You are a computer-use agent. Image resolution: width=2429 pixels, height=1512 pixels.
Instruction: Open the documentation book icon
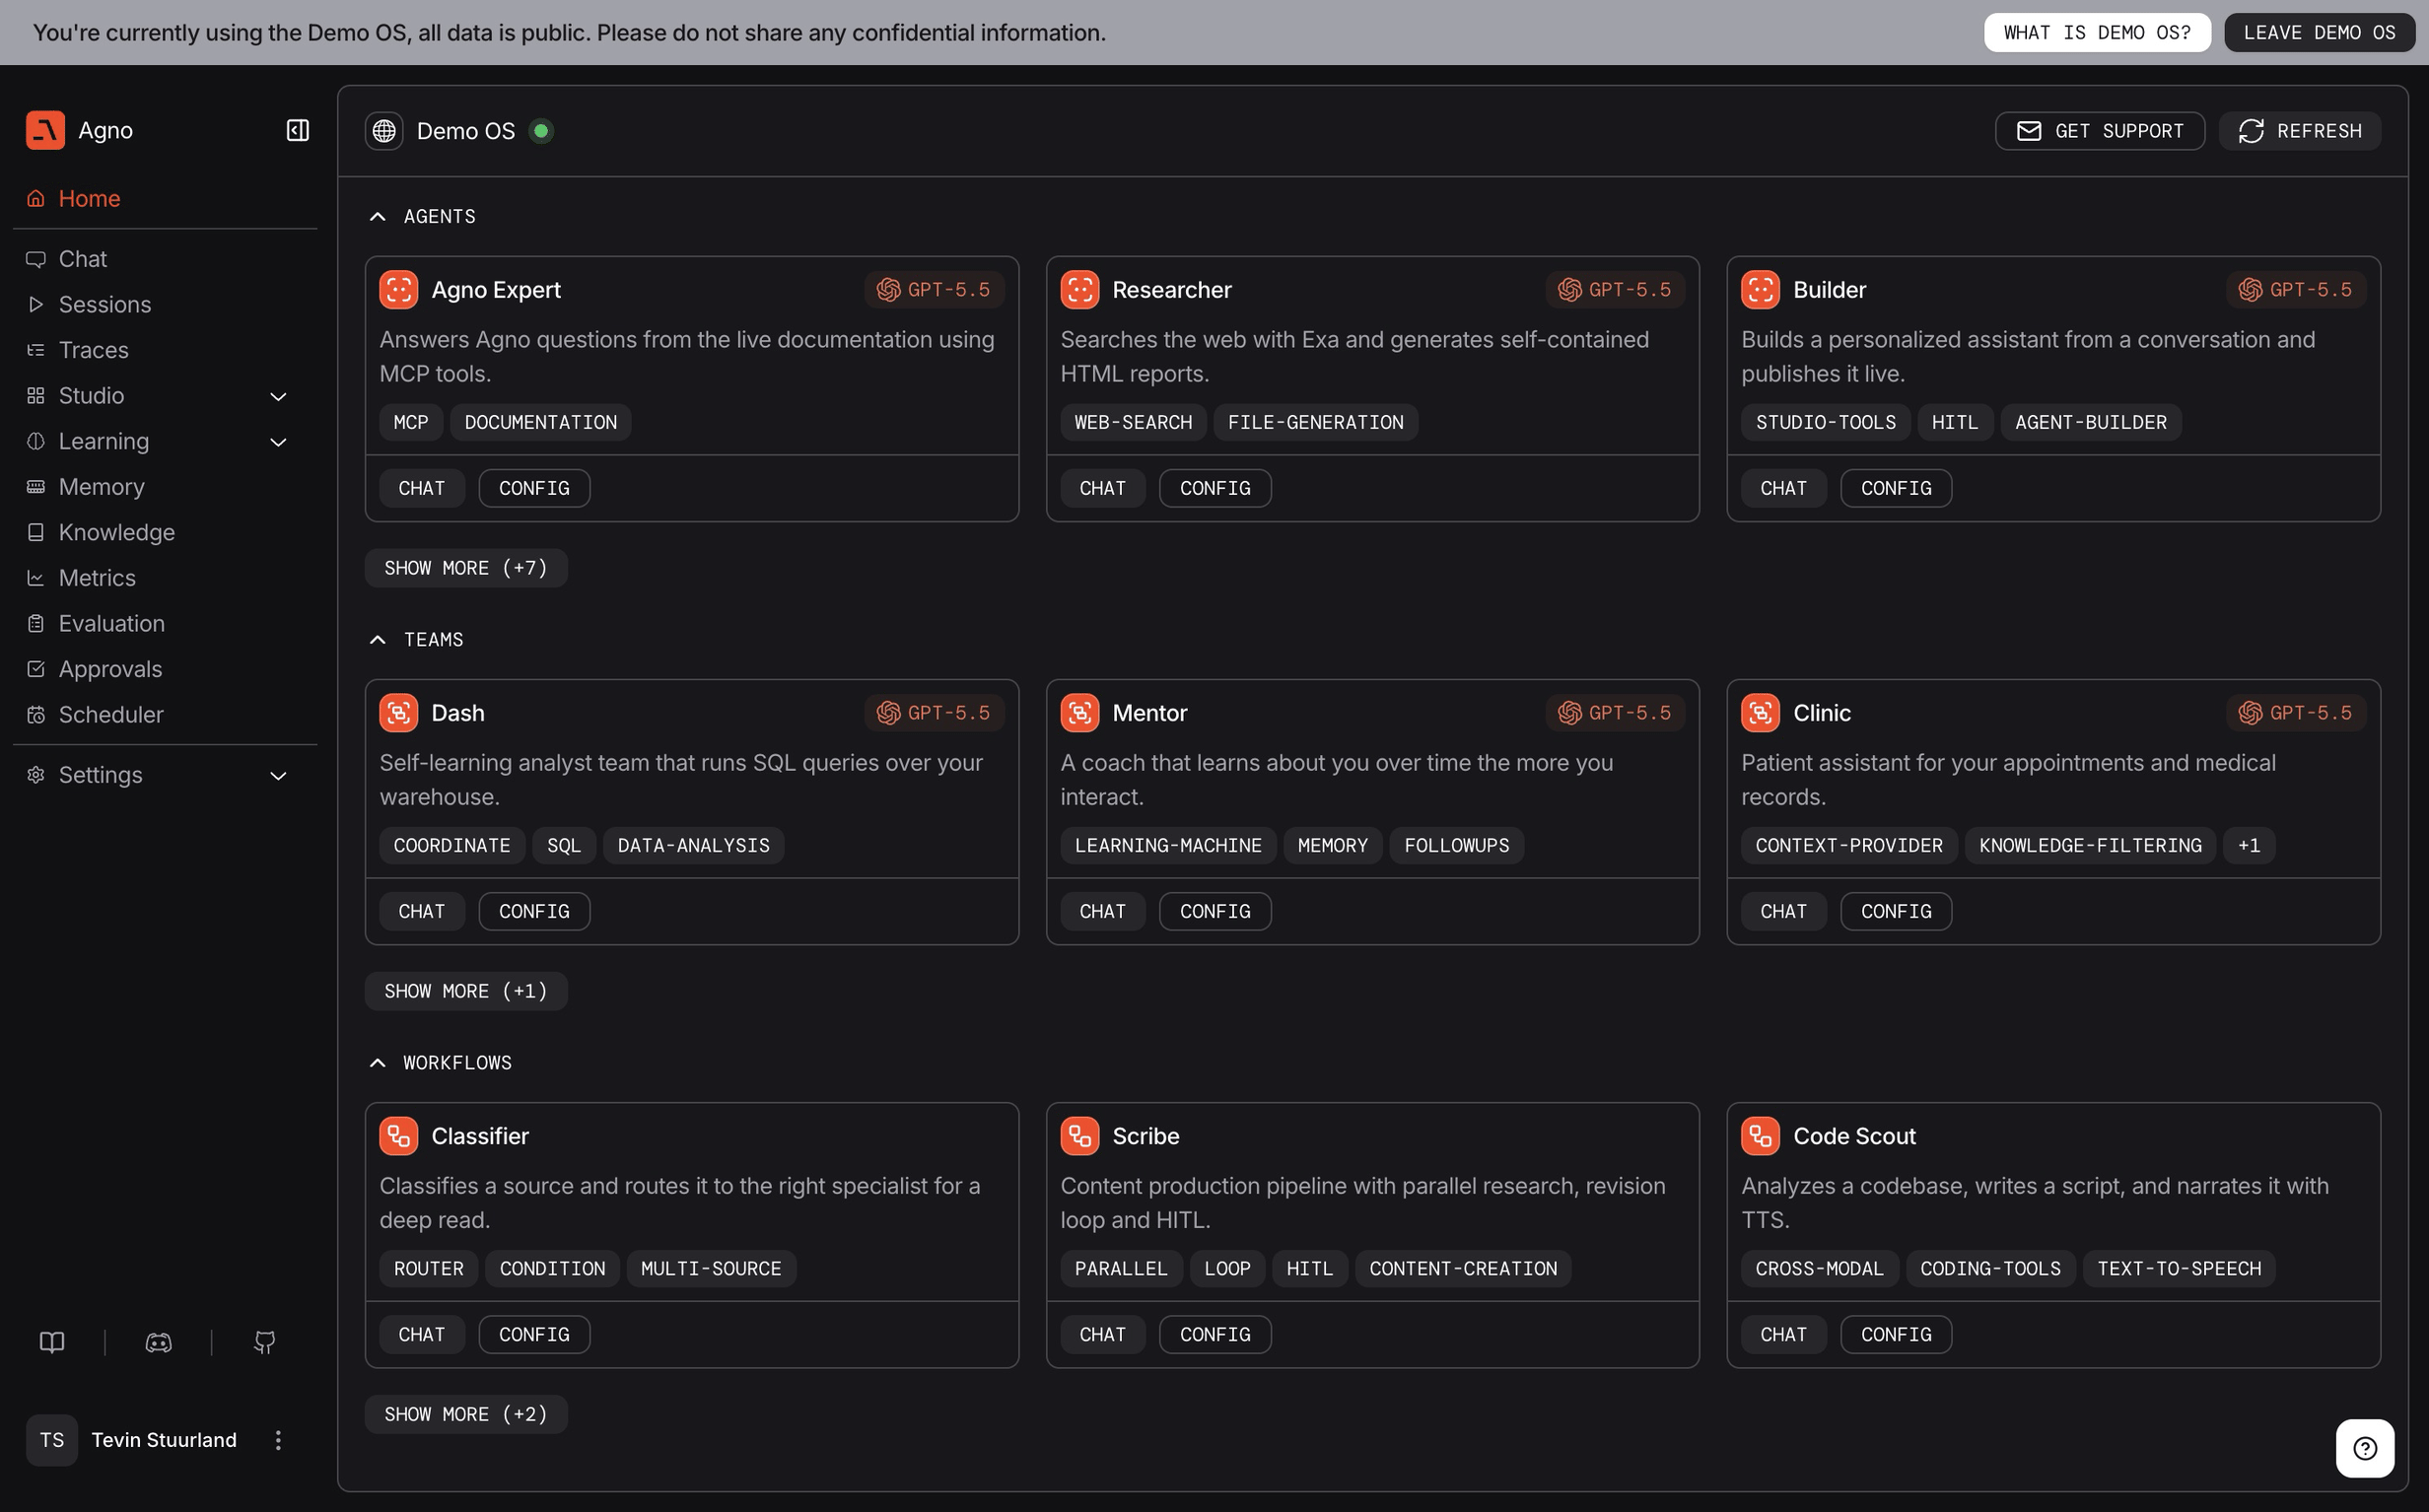coord(52,1342)
